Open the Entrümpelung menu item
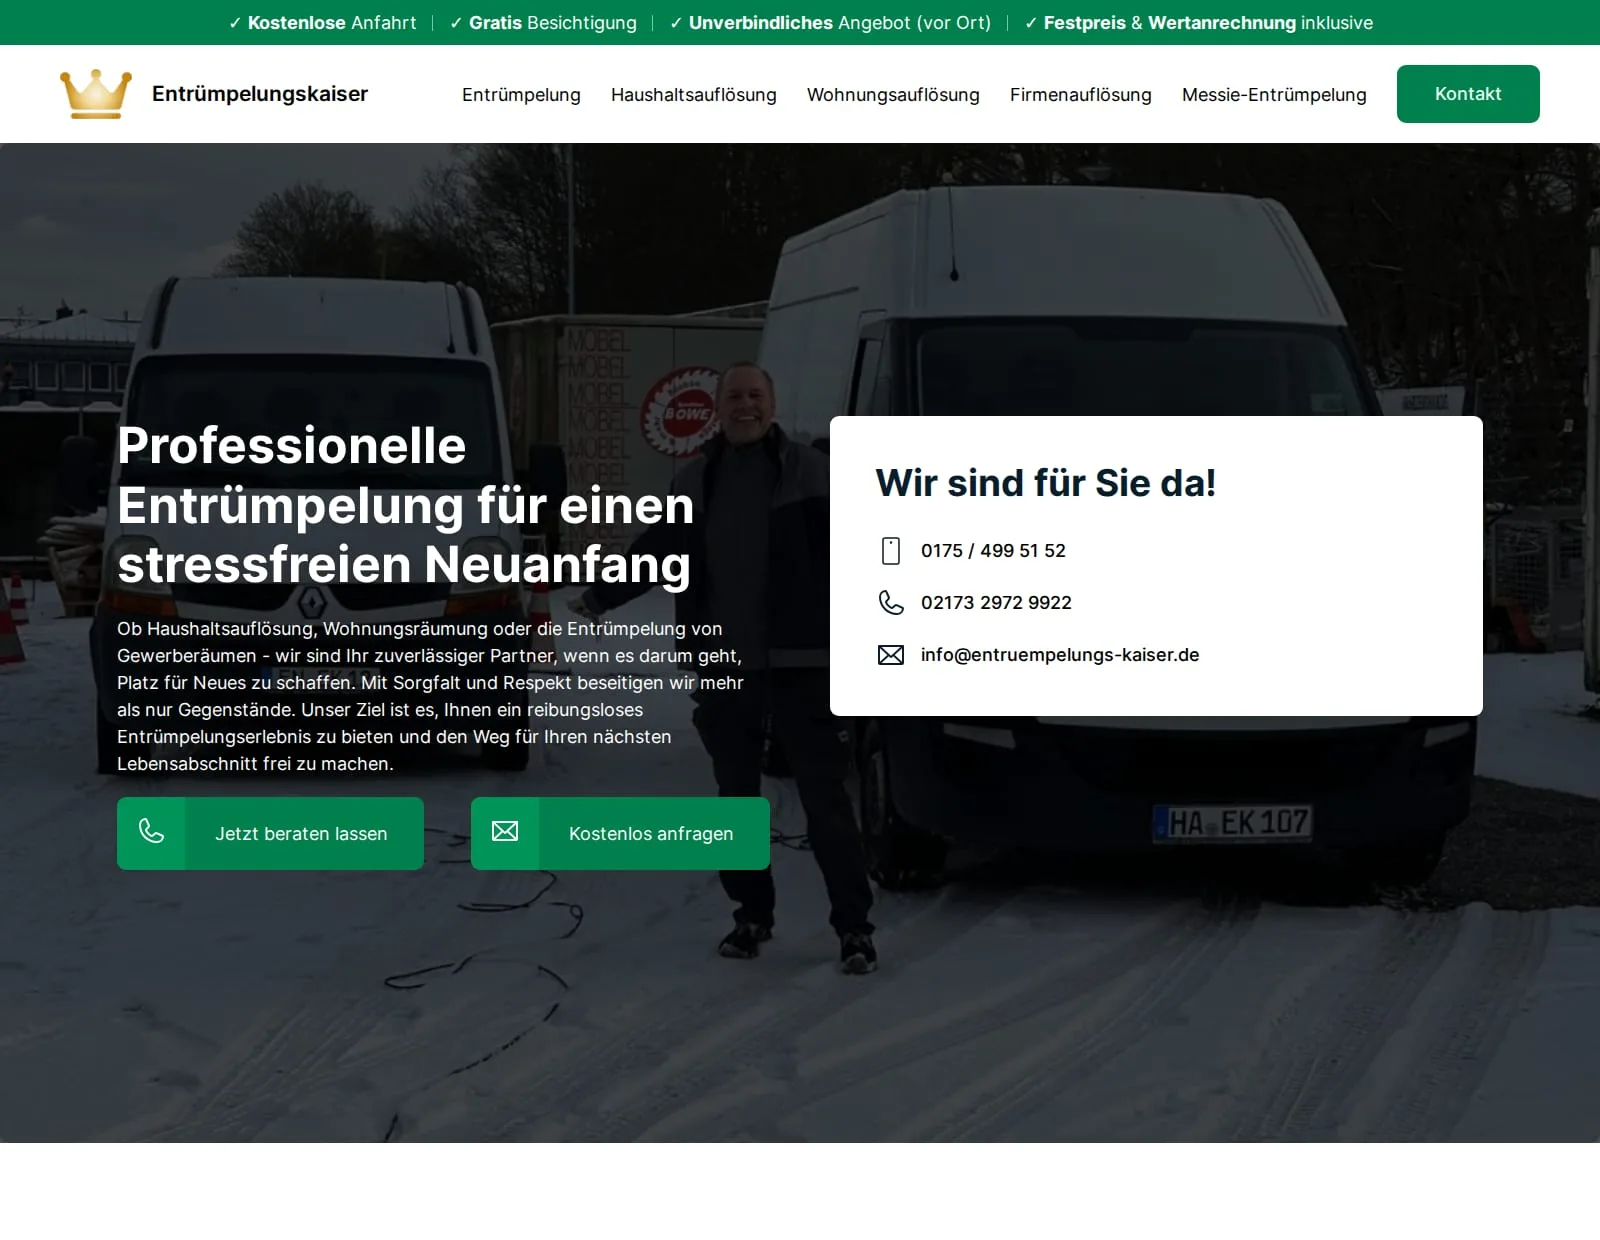The image size is (1600, 1240). click(520, 94)
